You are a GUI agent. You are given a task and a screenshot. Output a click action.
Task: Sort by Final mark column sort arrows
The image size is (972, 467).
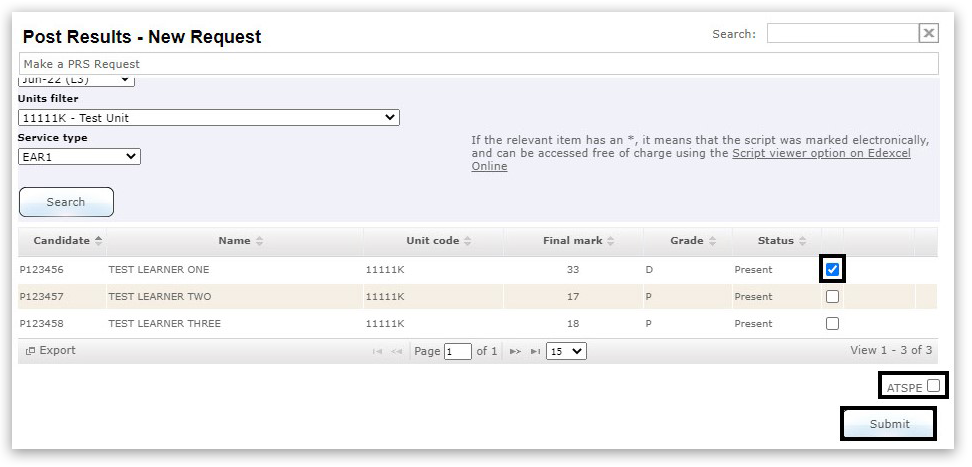[x=610, y=241]
